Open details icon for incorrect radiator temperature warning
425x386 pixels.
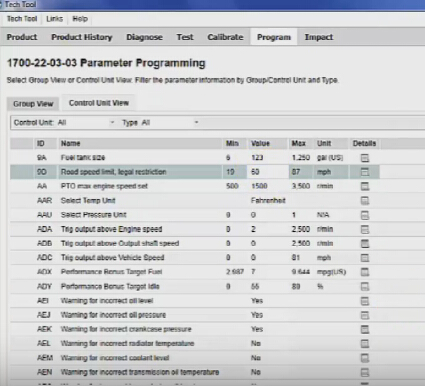365,344
